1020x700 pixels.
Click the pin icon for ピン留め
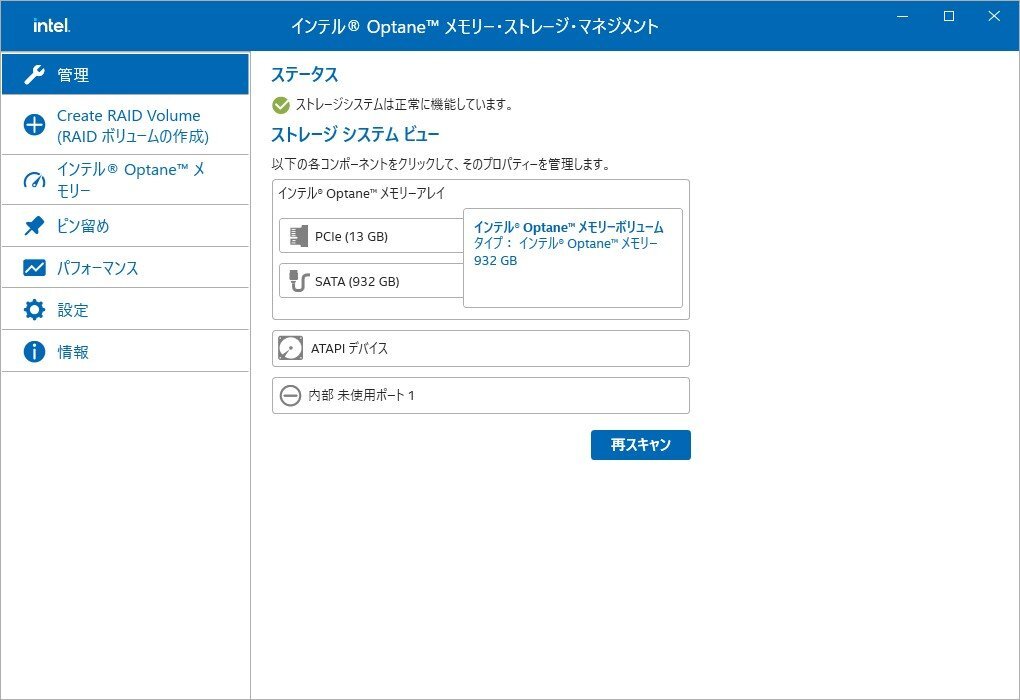click(x=34, y=226)
